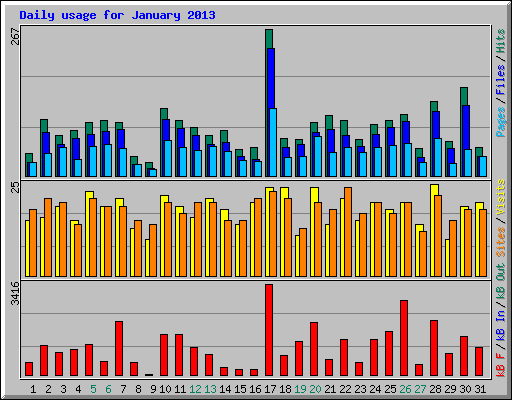
Task: Click the 'Pages' legend label
Action: (x=501, y=122)
